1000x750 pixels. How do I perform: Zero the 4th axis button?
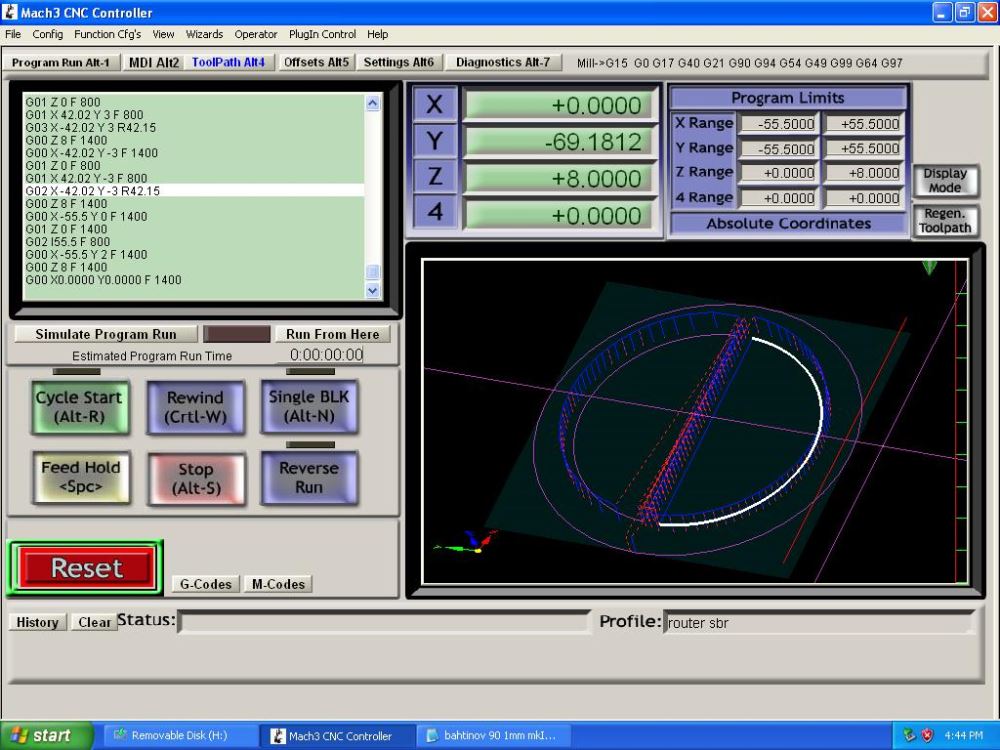pos(435,212)
